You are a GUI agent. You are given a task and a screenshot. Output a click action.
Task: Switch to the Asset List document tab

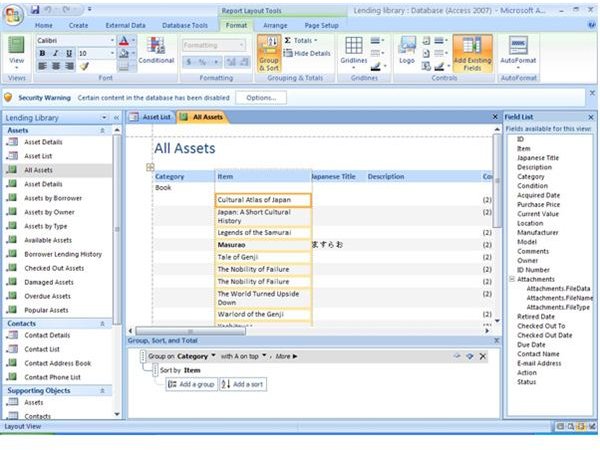pyautogui.click(x=152, y=117)
